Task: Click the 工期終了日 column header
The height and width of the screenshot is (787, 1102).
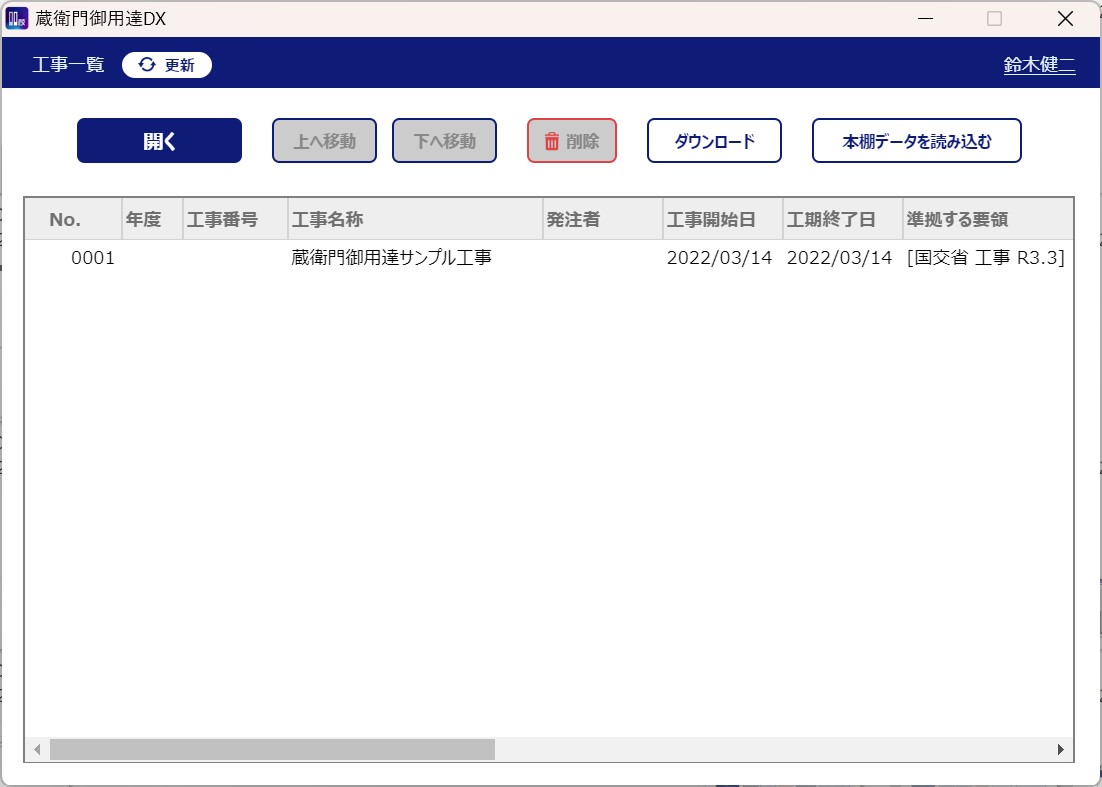Action: click(831, 220)
